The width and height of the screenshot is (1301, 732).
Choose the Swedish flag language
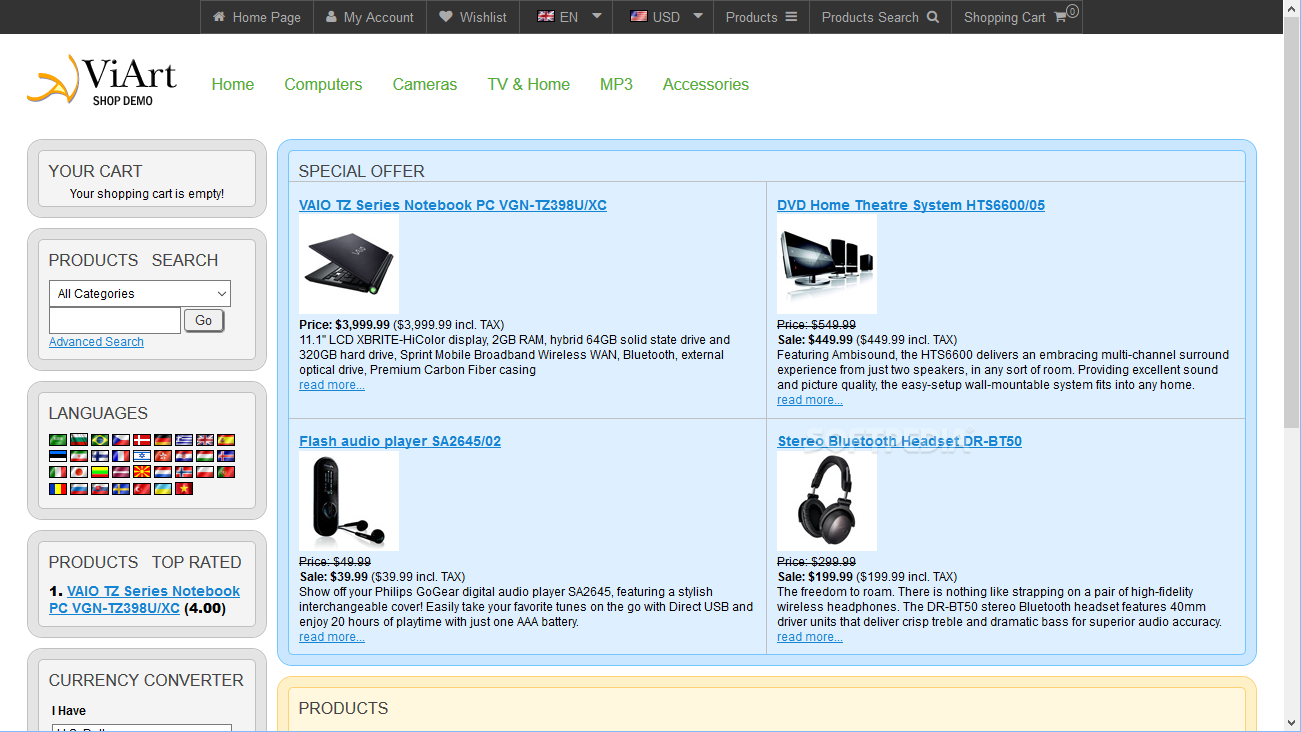coord(121,489)
